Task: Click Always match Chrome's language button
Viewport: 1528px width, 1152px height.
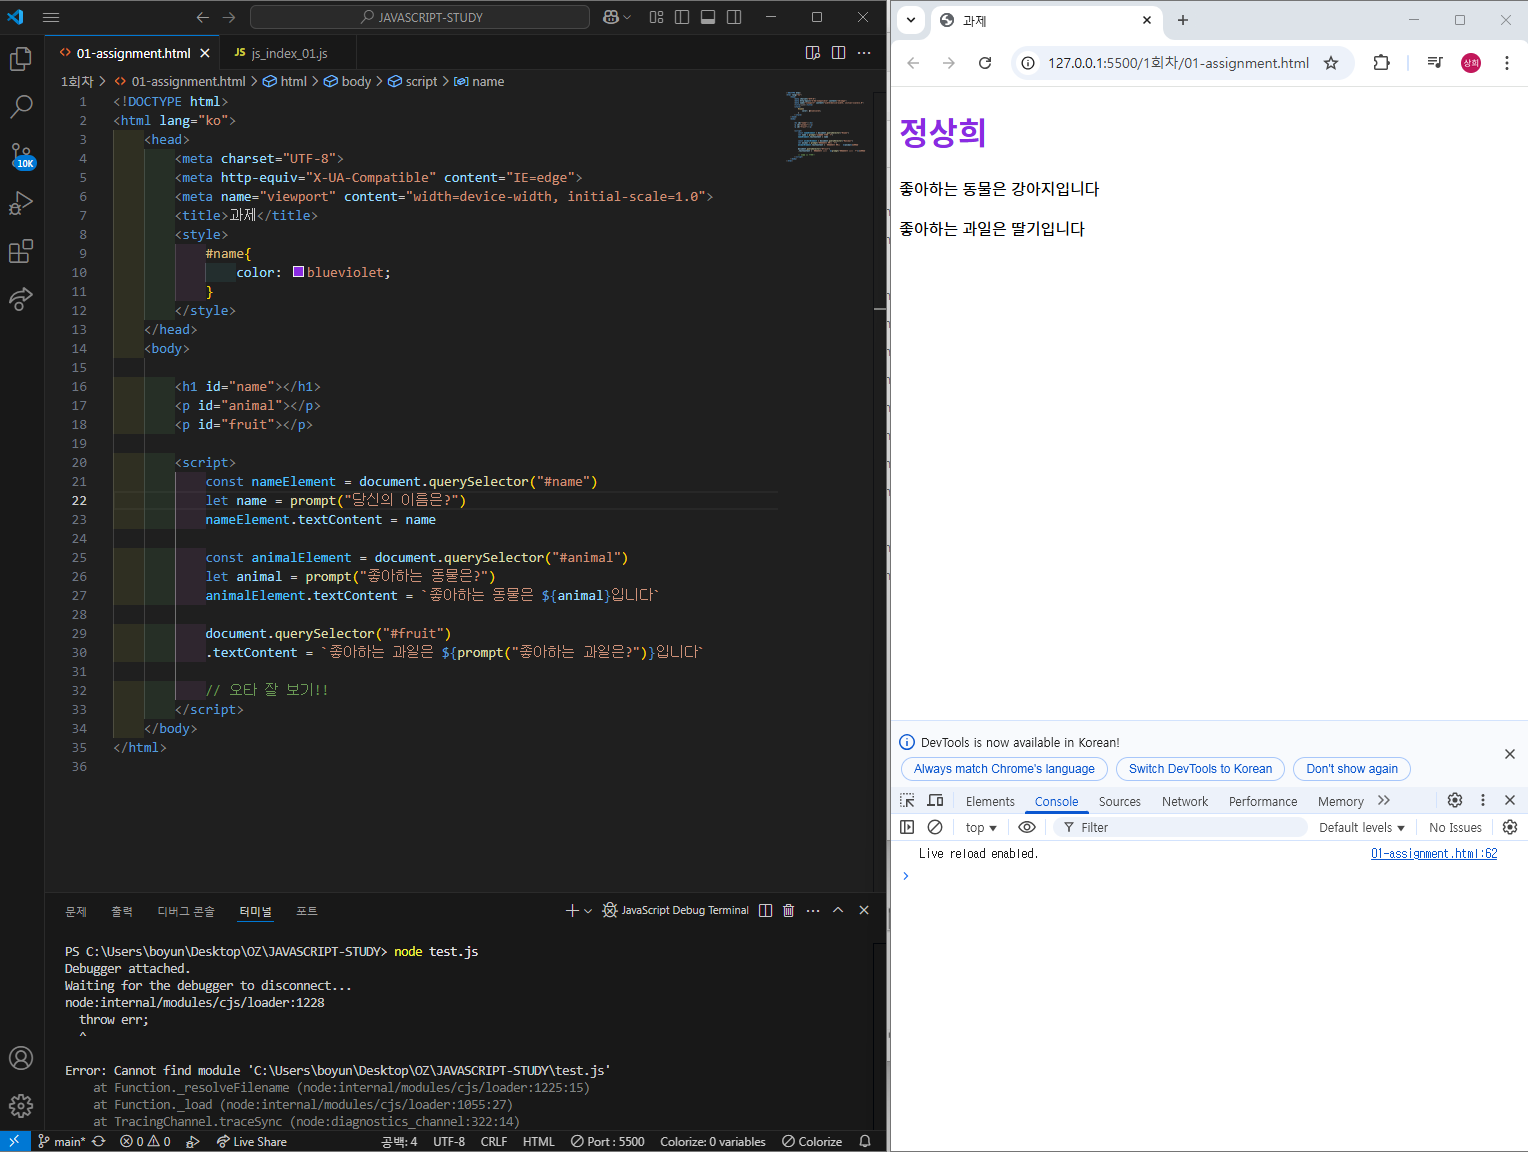Action: coord(1004,769)
